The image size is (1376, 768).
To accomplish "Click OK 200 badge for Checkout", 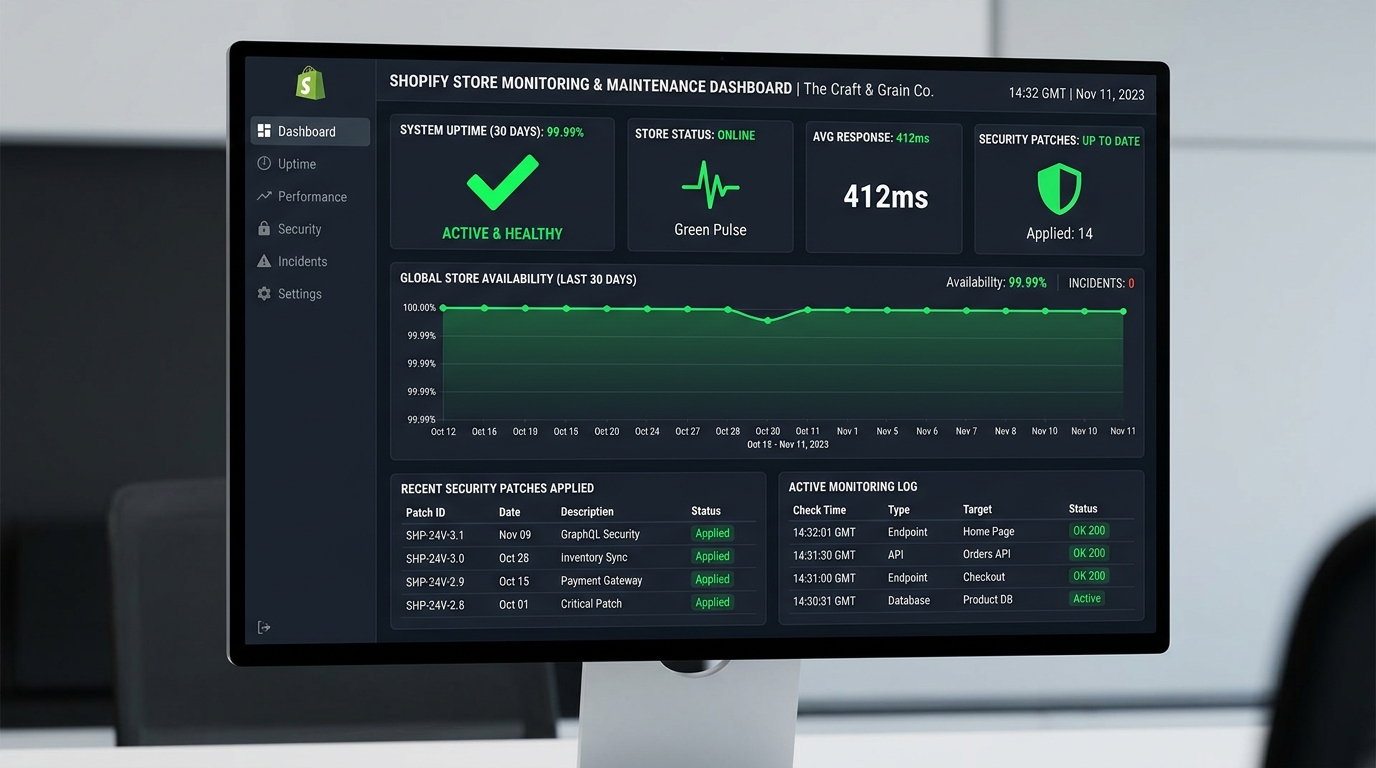I will 1089,576.
